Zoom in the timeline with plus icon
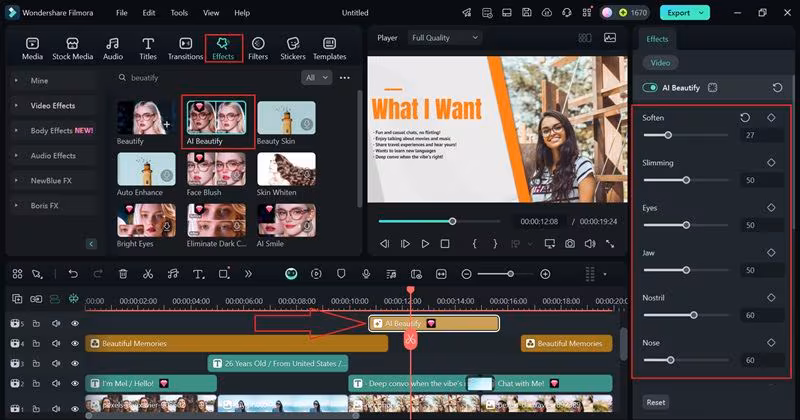The width and height of the screenshot is (800, 420). pos(545,274)
